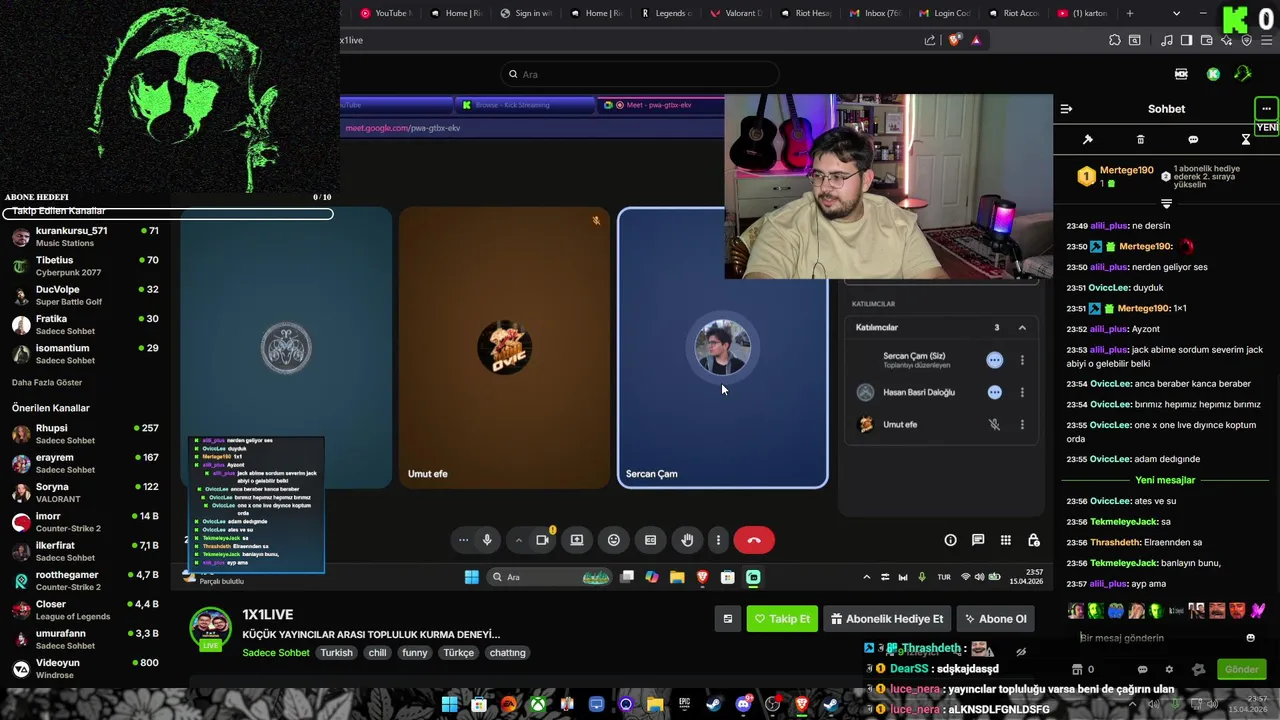Open chat three-dot menu beside Sohbet

(1266, 109)
